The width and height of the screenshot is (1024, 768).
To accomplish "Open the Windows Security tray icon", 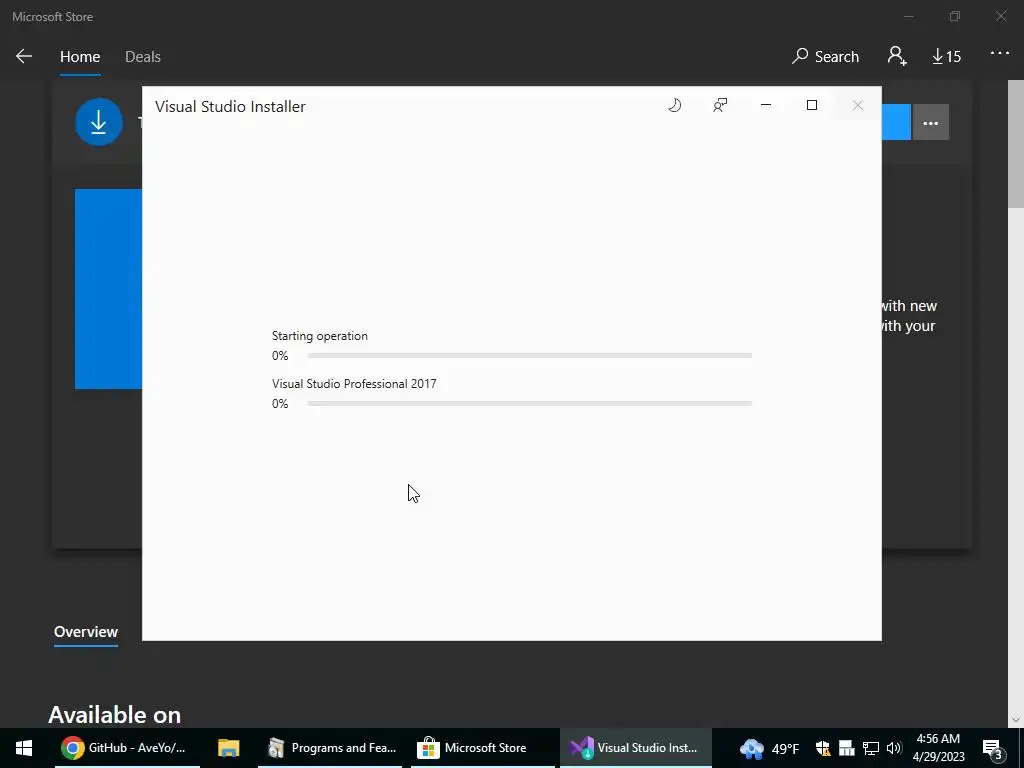I will [823, 748].
